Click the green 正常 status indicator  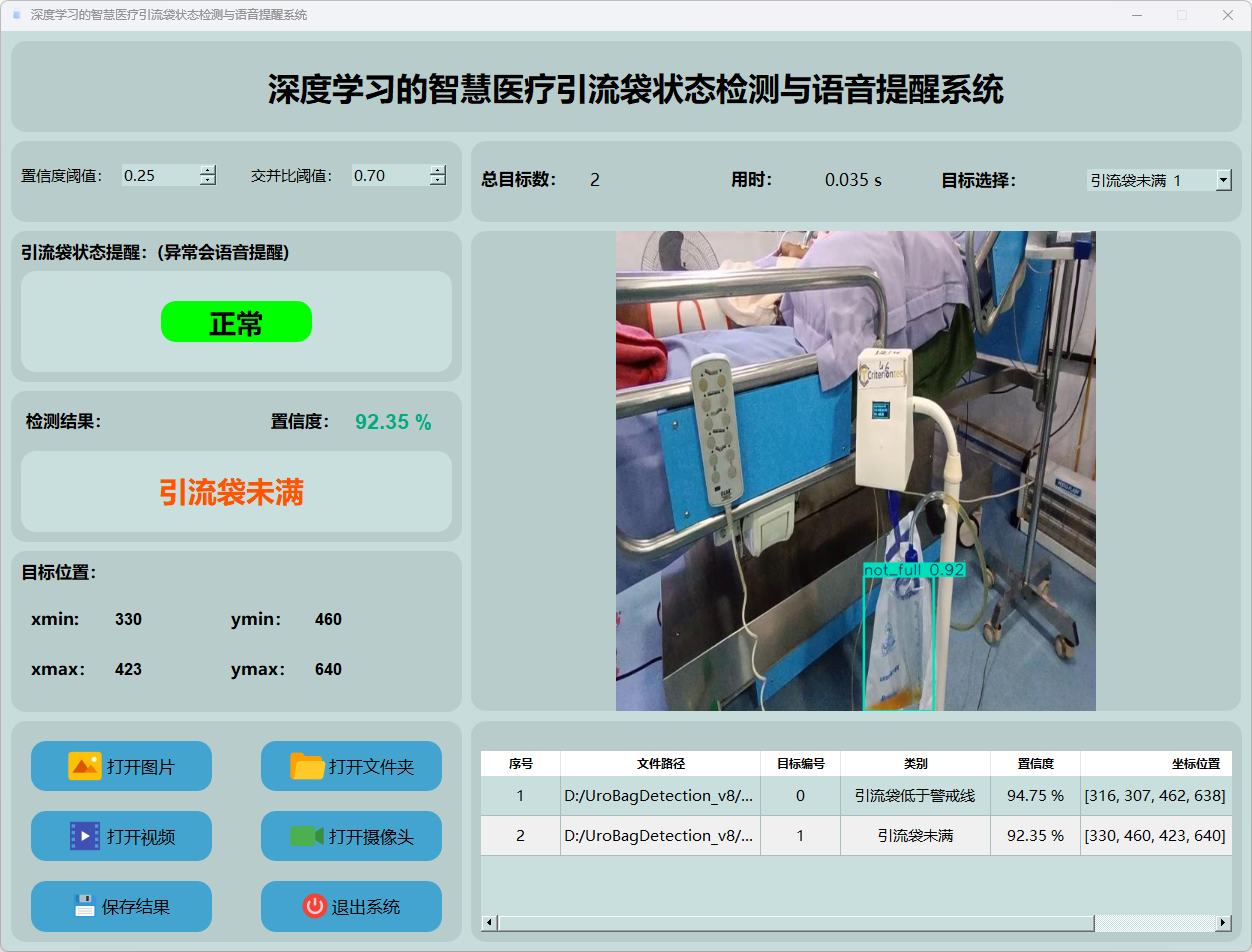pos(236,322)
